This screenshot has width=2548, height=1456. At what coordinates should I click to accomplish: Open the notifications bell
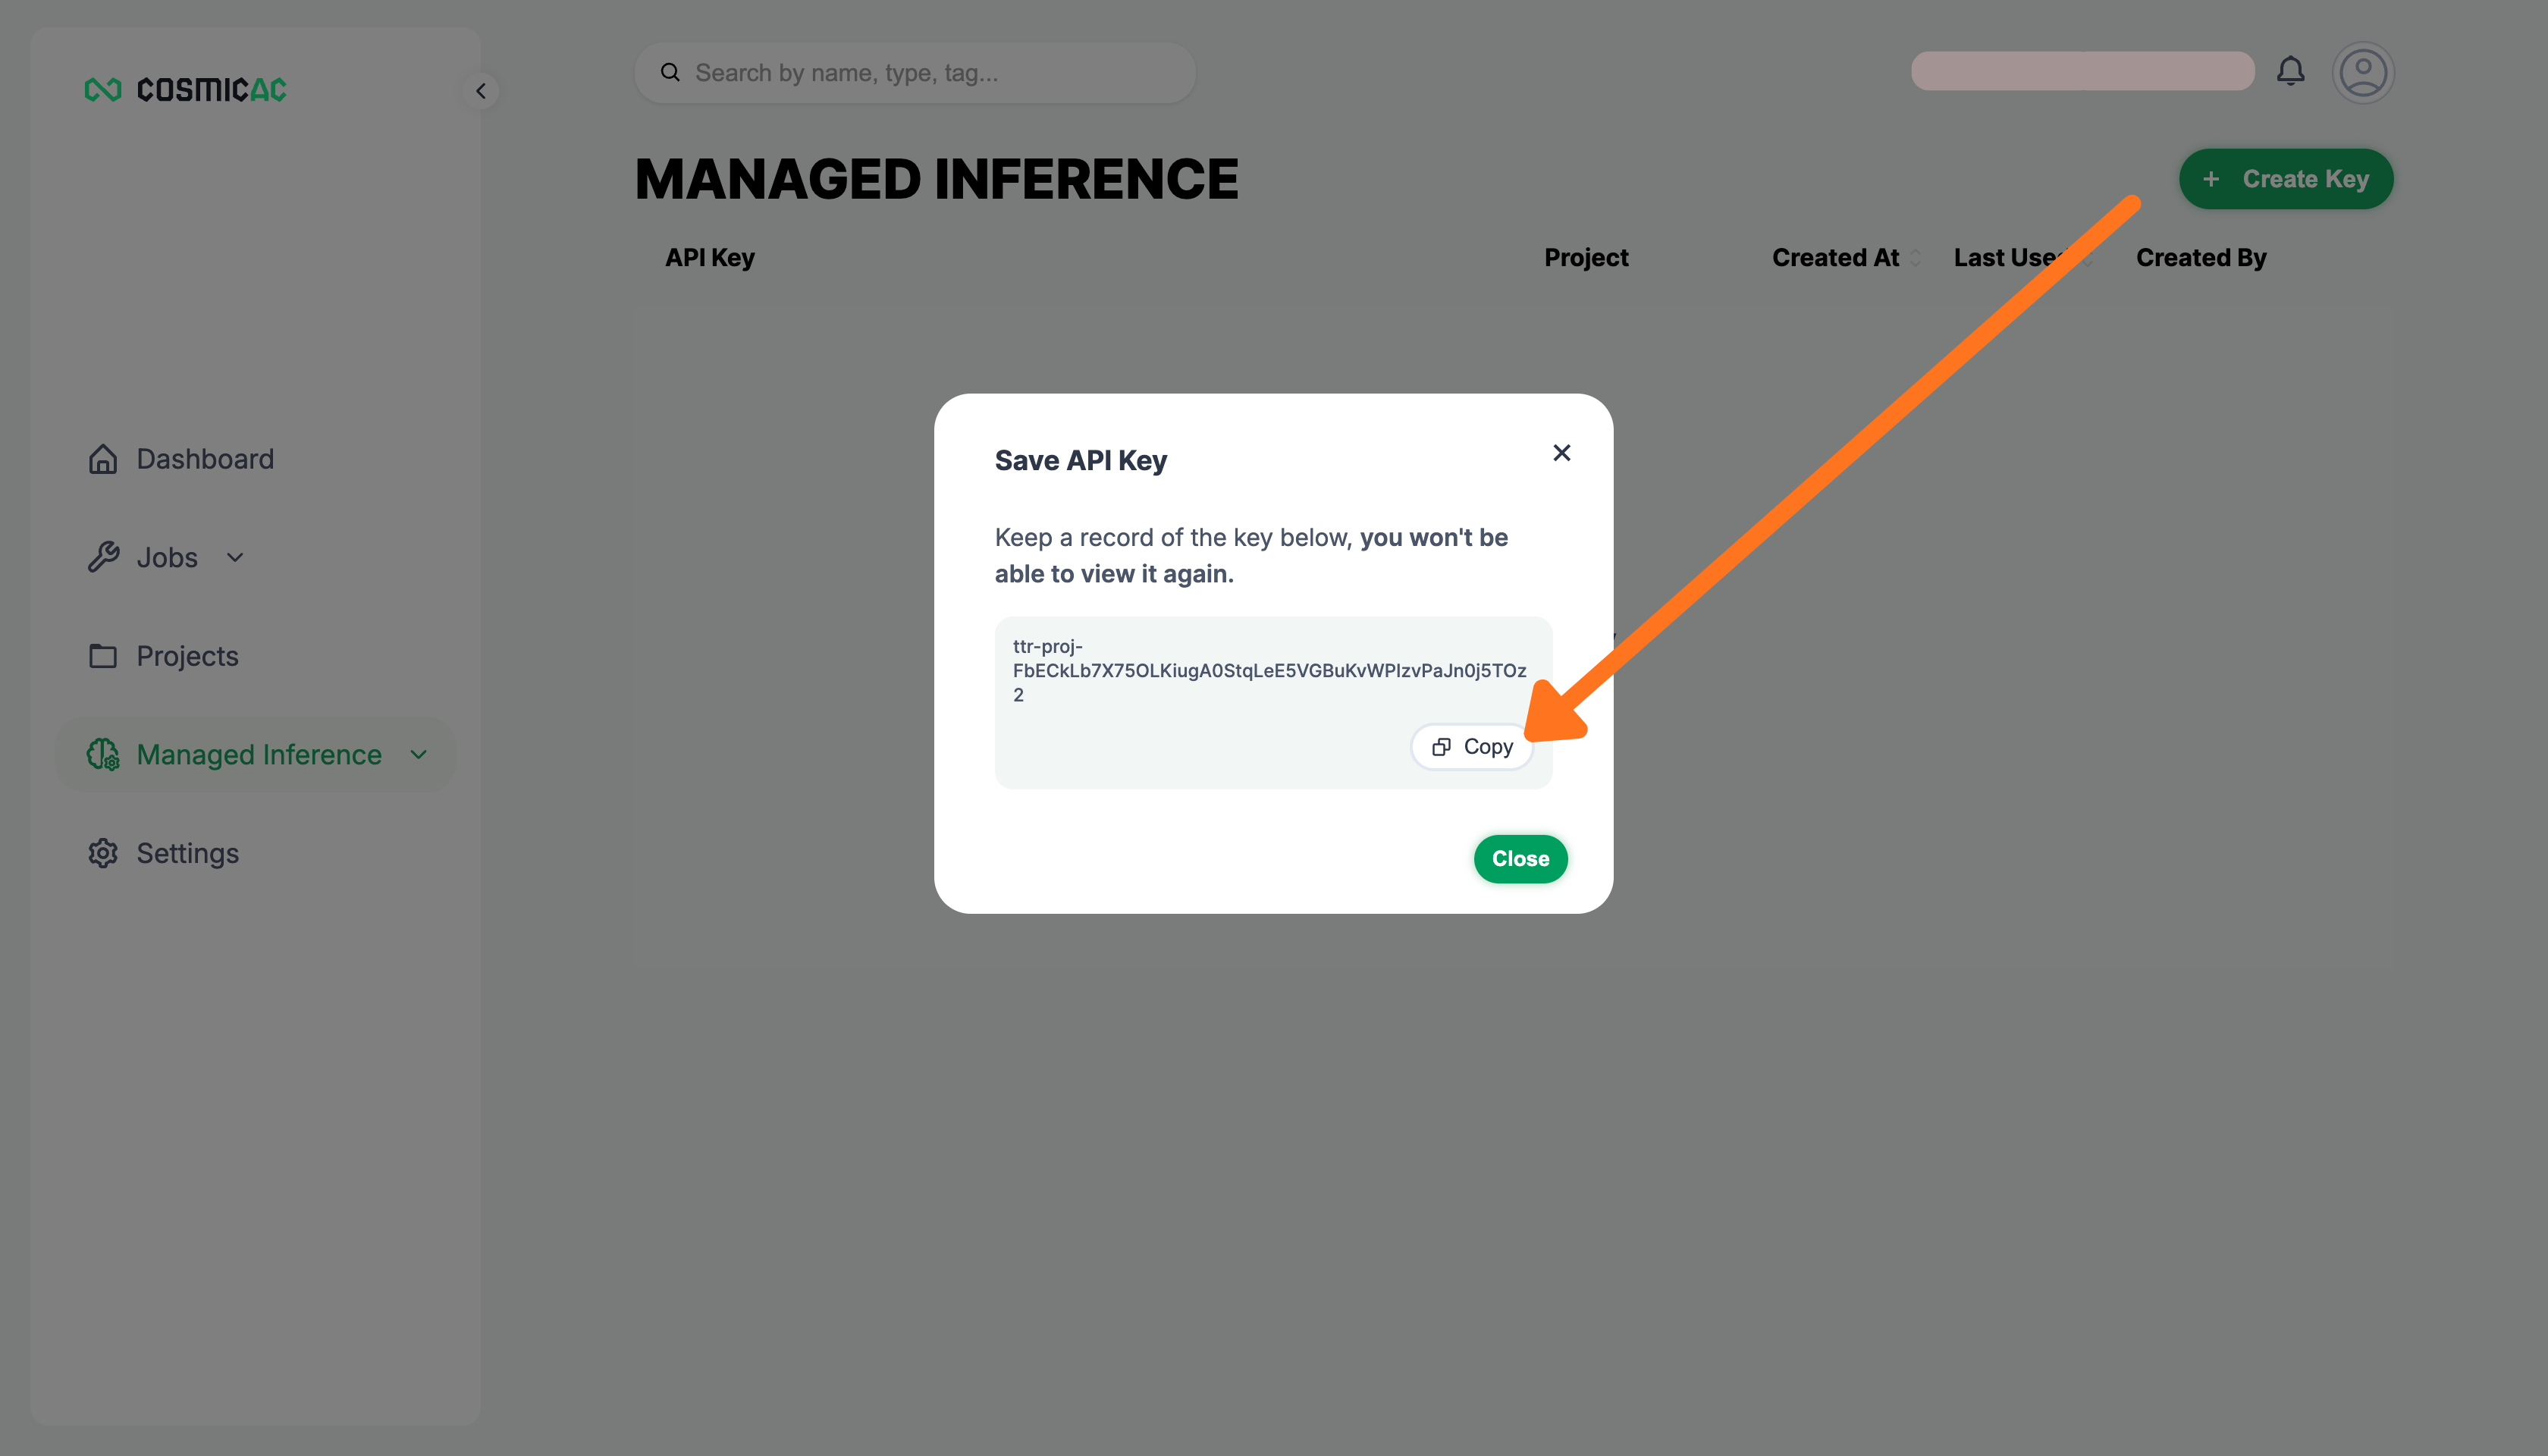pos(2290,72)
